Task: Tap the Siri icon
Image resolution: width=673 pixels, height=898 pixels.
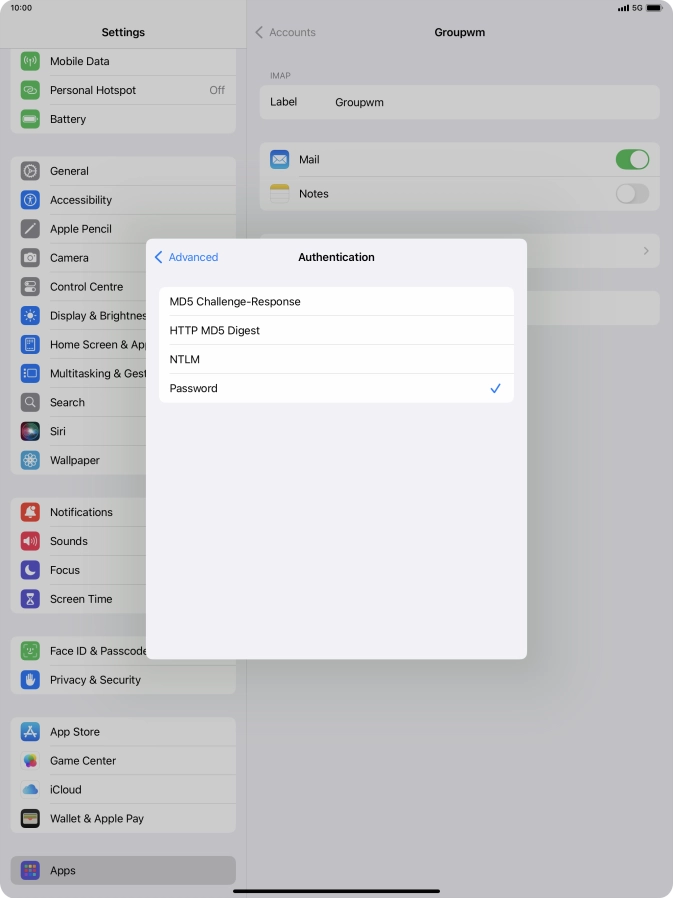Action: (x=30, y=431)
